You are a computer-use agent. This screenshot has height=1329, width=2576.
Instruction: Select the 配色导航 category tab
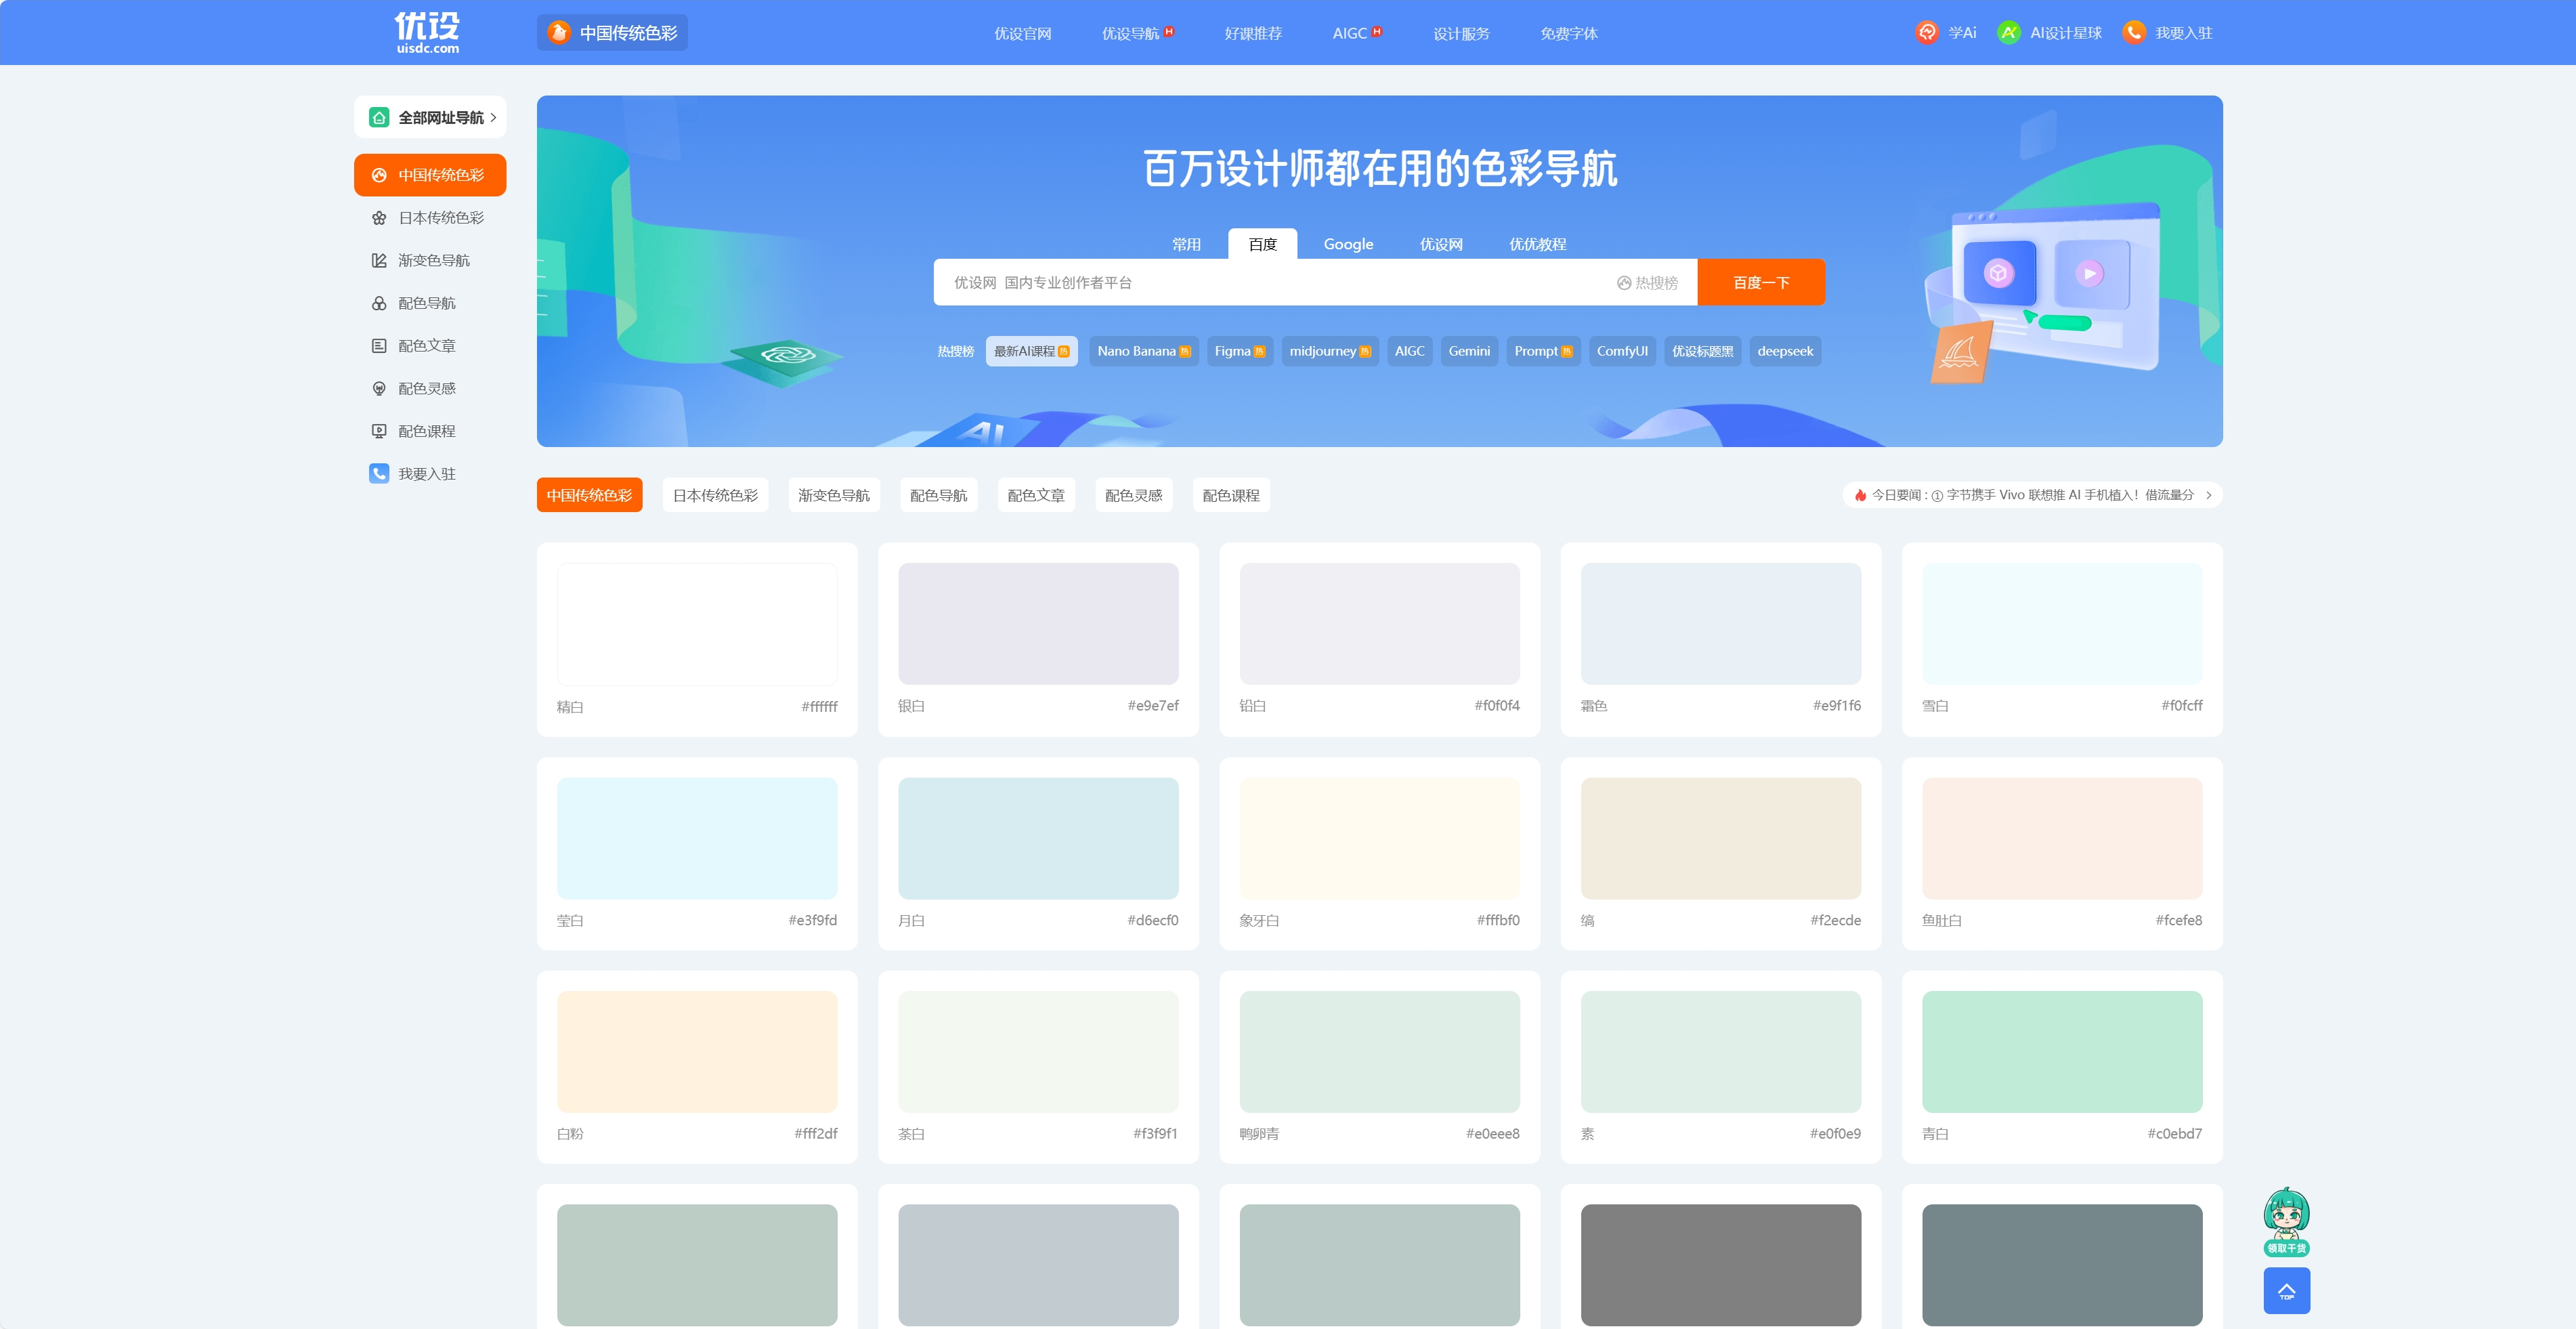(x=938, y=495)
